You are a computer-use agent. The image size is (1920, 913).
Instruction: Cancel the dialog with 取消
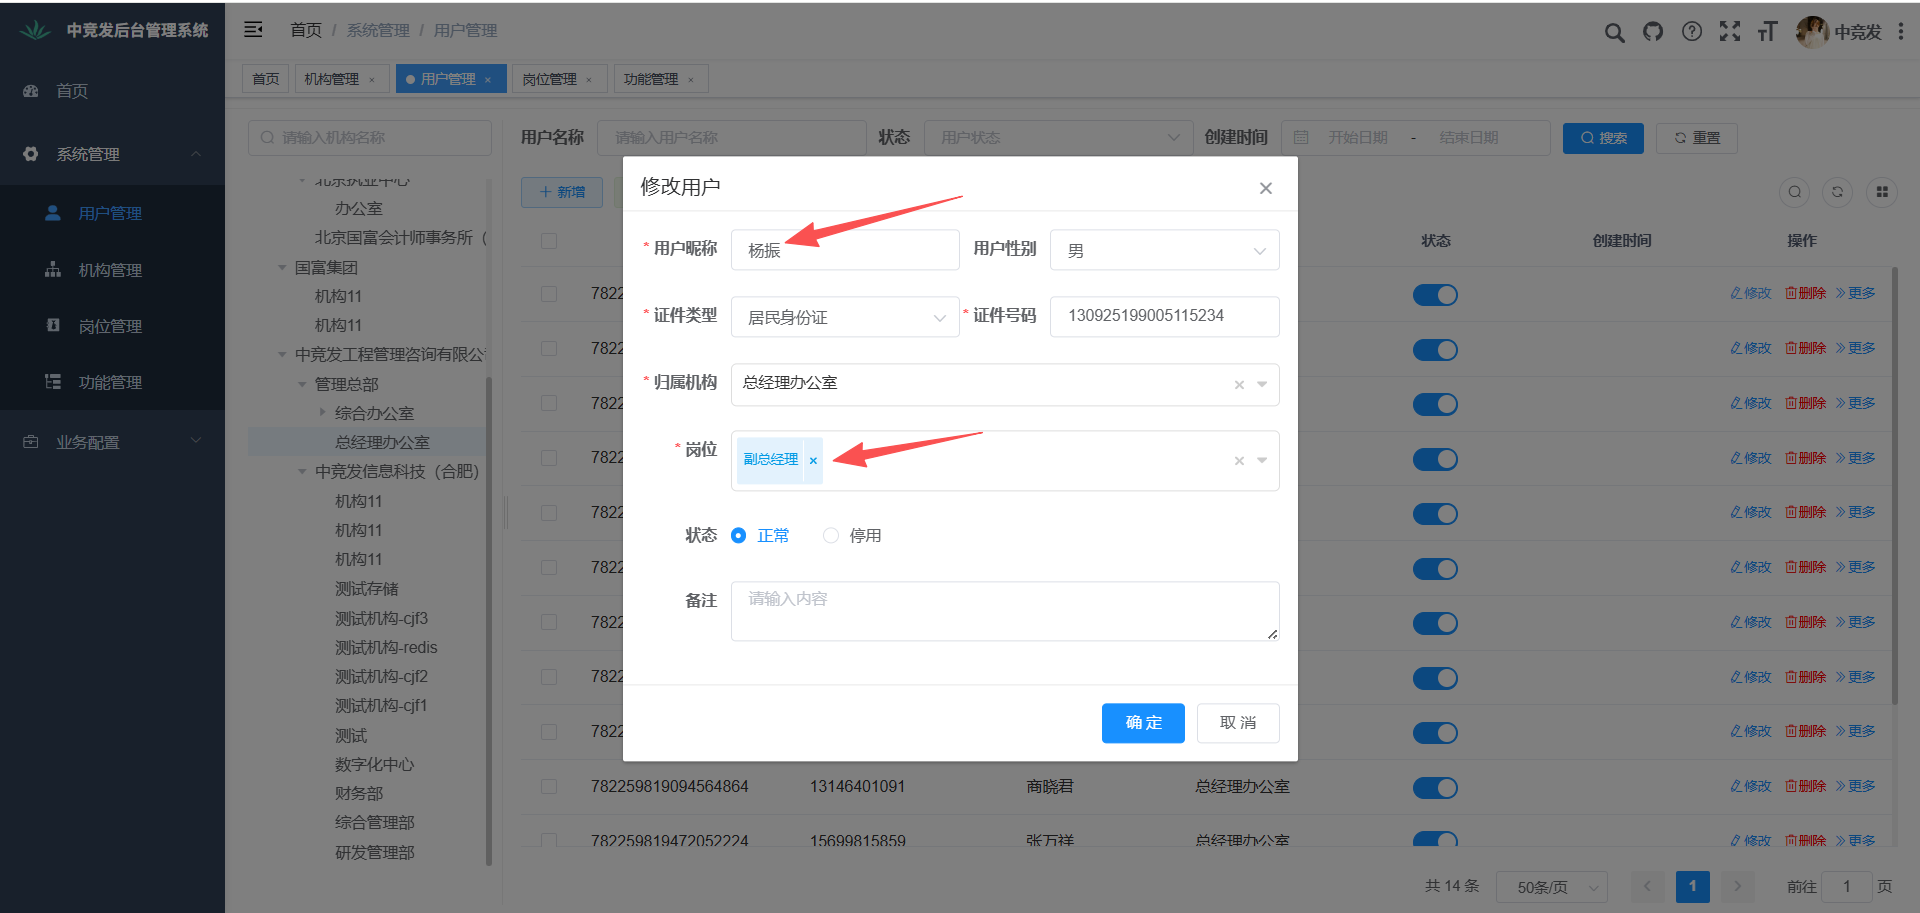(1238, 723)
